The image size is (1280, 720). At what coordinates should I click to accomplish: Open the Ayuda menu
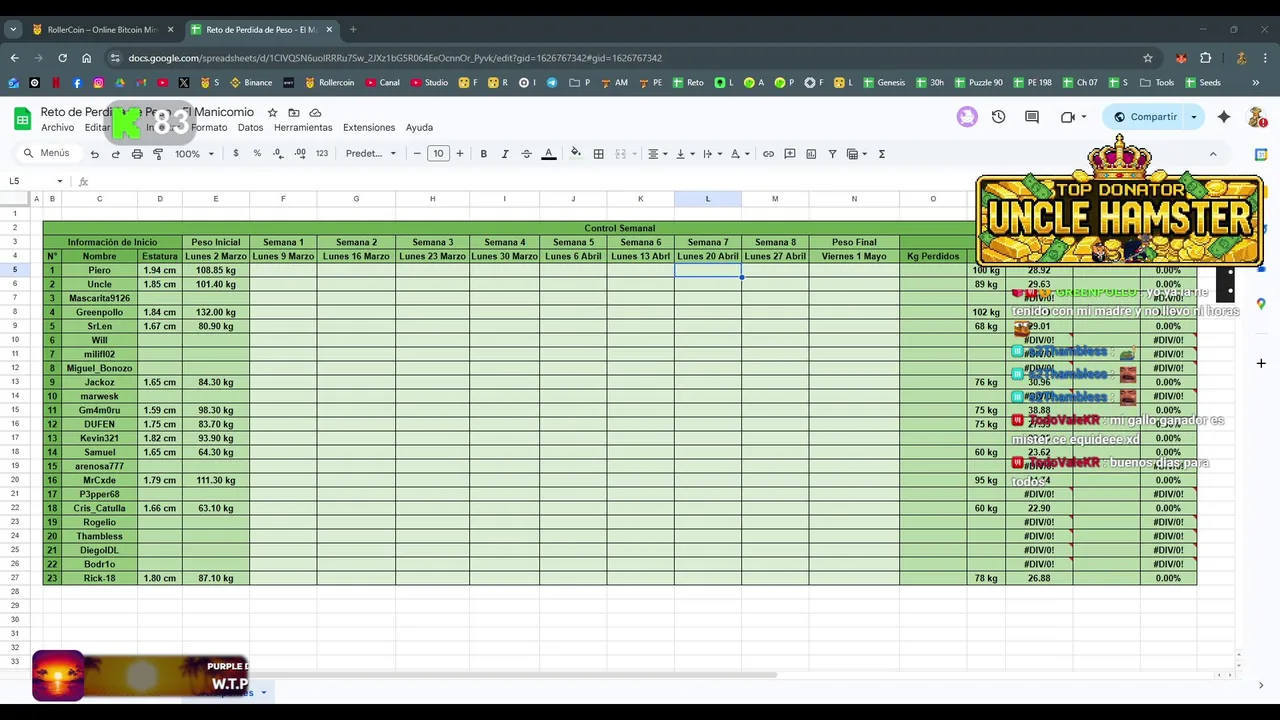pyautogui.click(x=419, y=128)
